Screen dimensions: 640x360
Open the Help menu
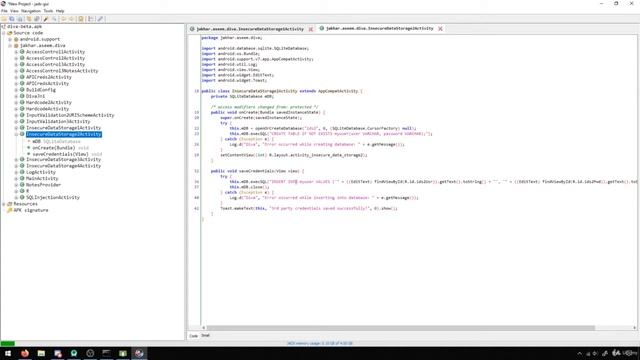60,11
